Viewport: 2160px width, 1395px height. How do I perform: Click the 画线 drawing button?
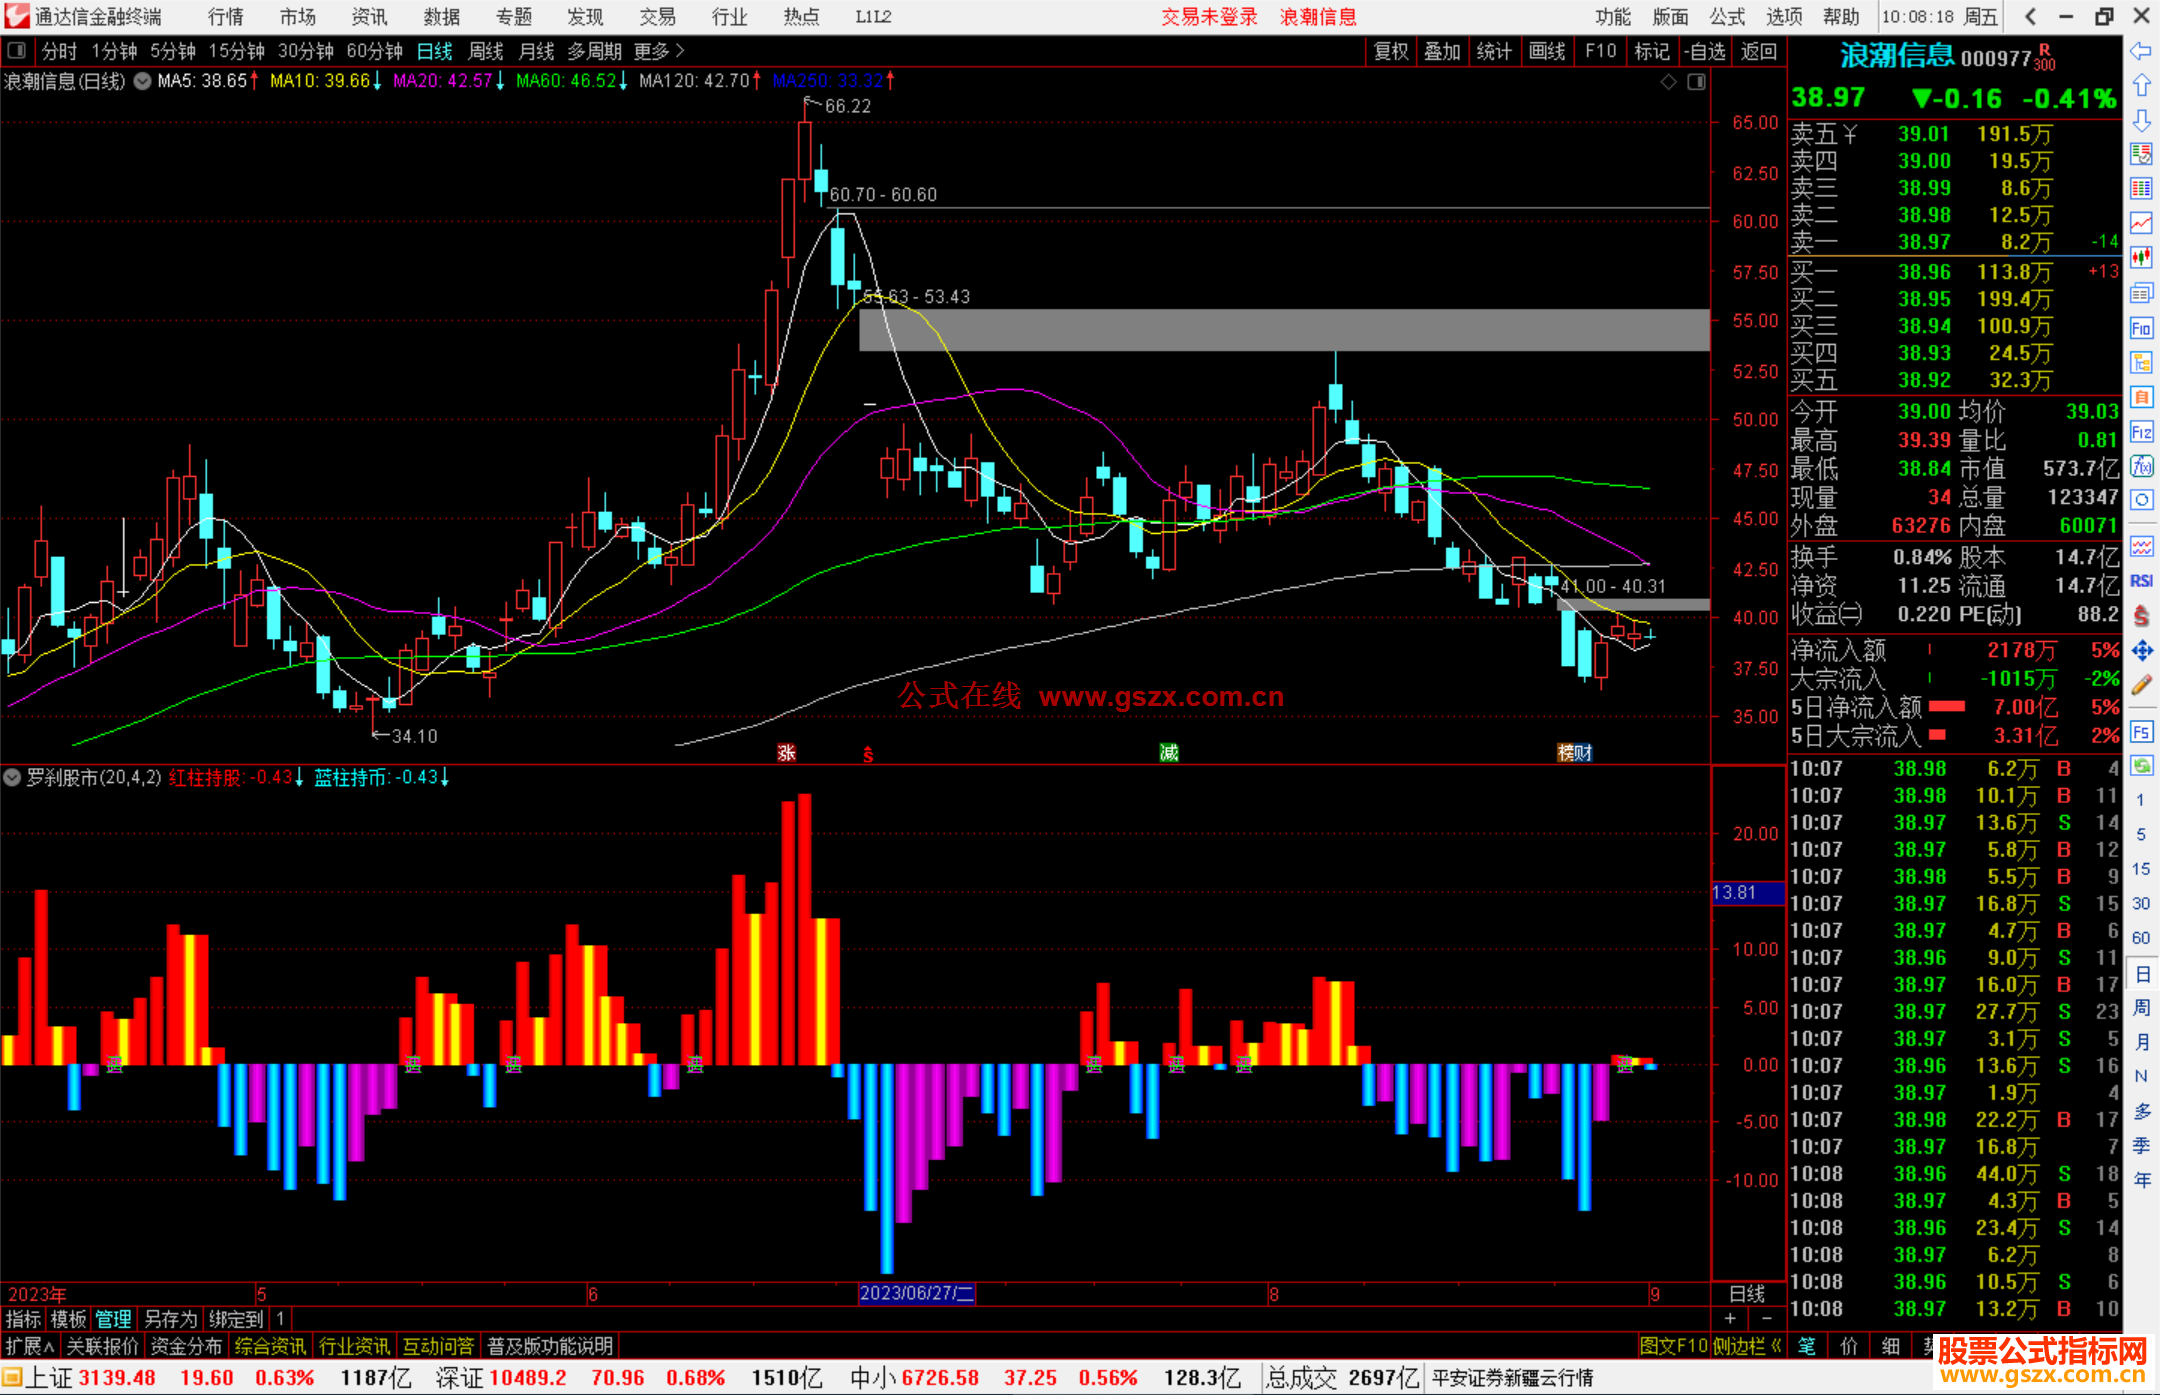pyautogui.click(x=1547, y=51)
